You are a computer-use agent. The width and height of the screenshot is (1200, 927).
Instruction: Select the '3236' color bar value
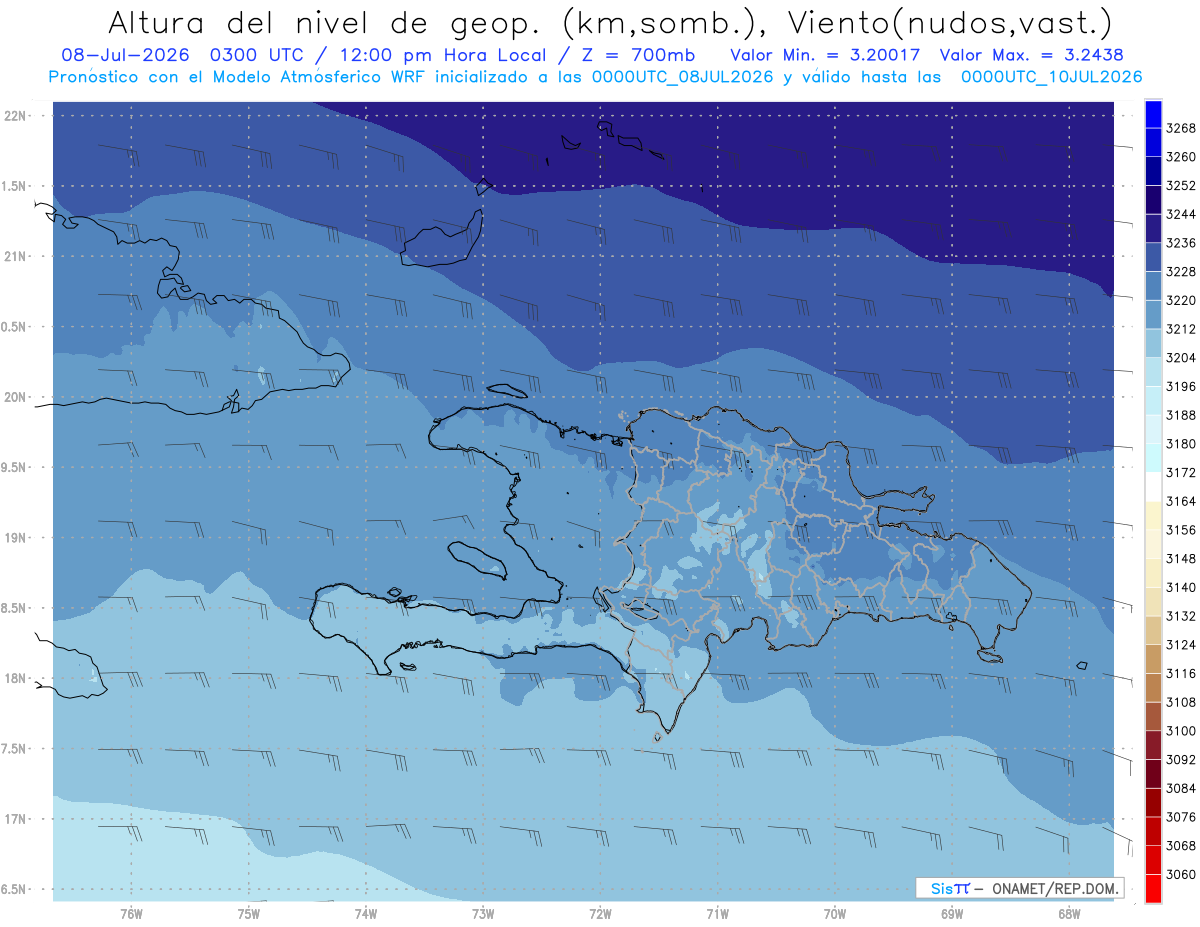click(x=1181, y=243)
